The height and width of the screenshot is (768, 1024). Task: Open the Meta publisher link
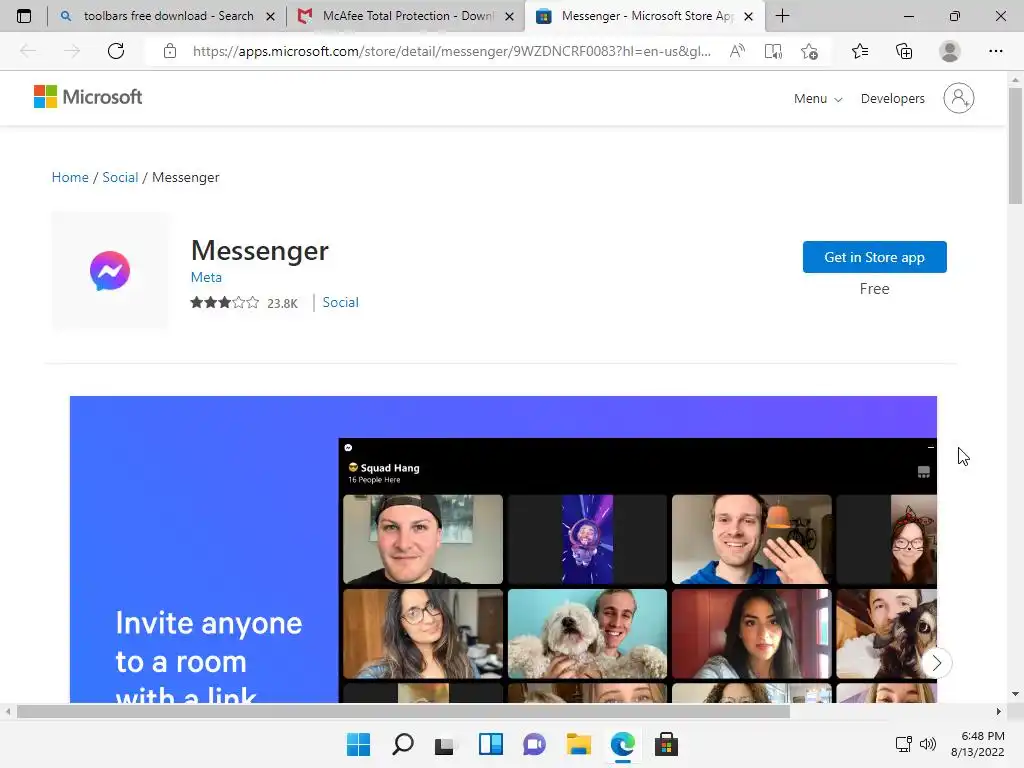pyautogui.click(x=206, y=277)
